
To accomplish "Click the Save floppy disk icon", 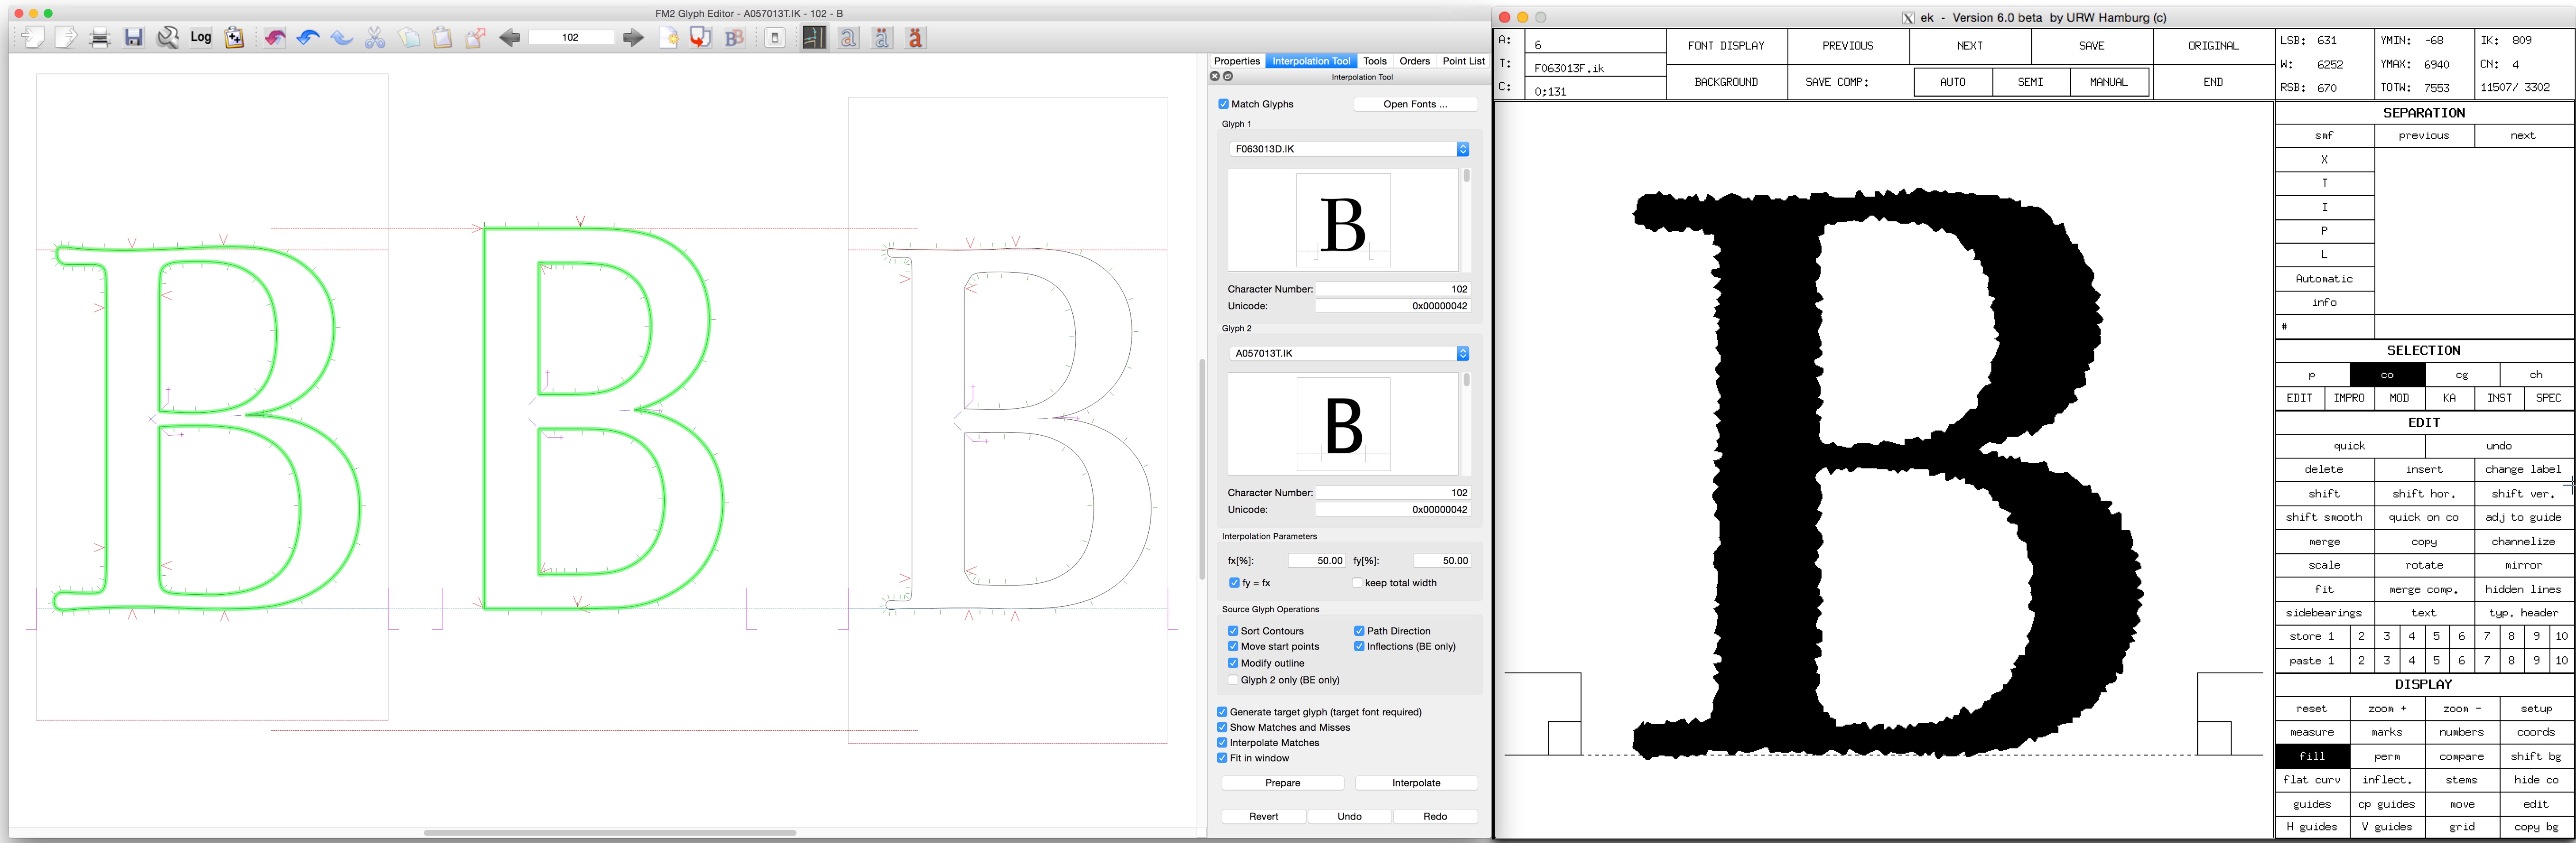I will [x=133, y=38].
